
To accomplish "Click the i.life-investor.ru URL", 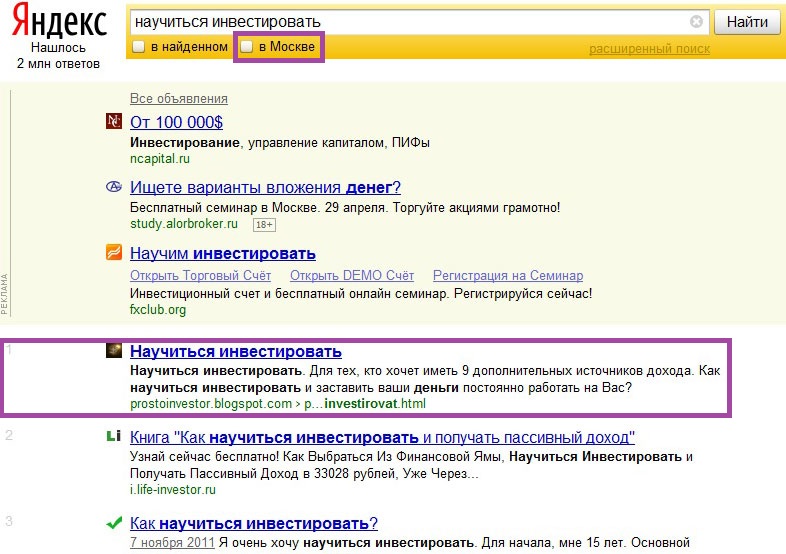I will click(173, 489).
